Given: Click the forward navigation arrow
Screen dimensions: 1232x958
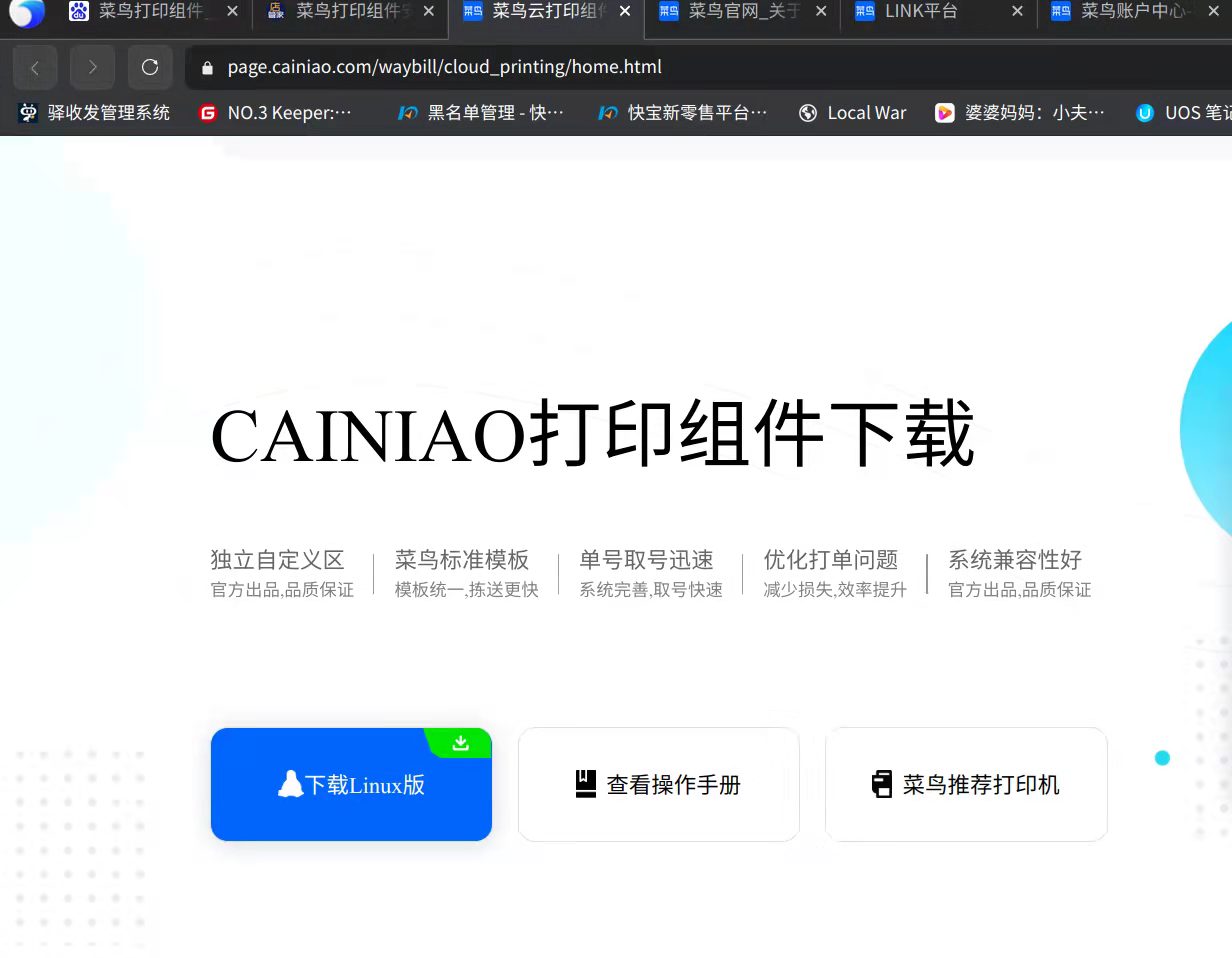Looking at the screenshot, I should pyautogui.click(x=92, y=67).
